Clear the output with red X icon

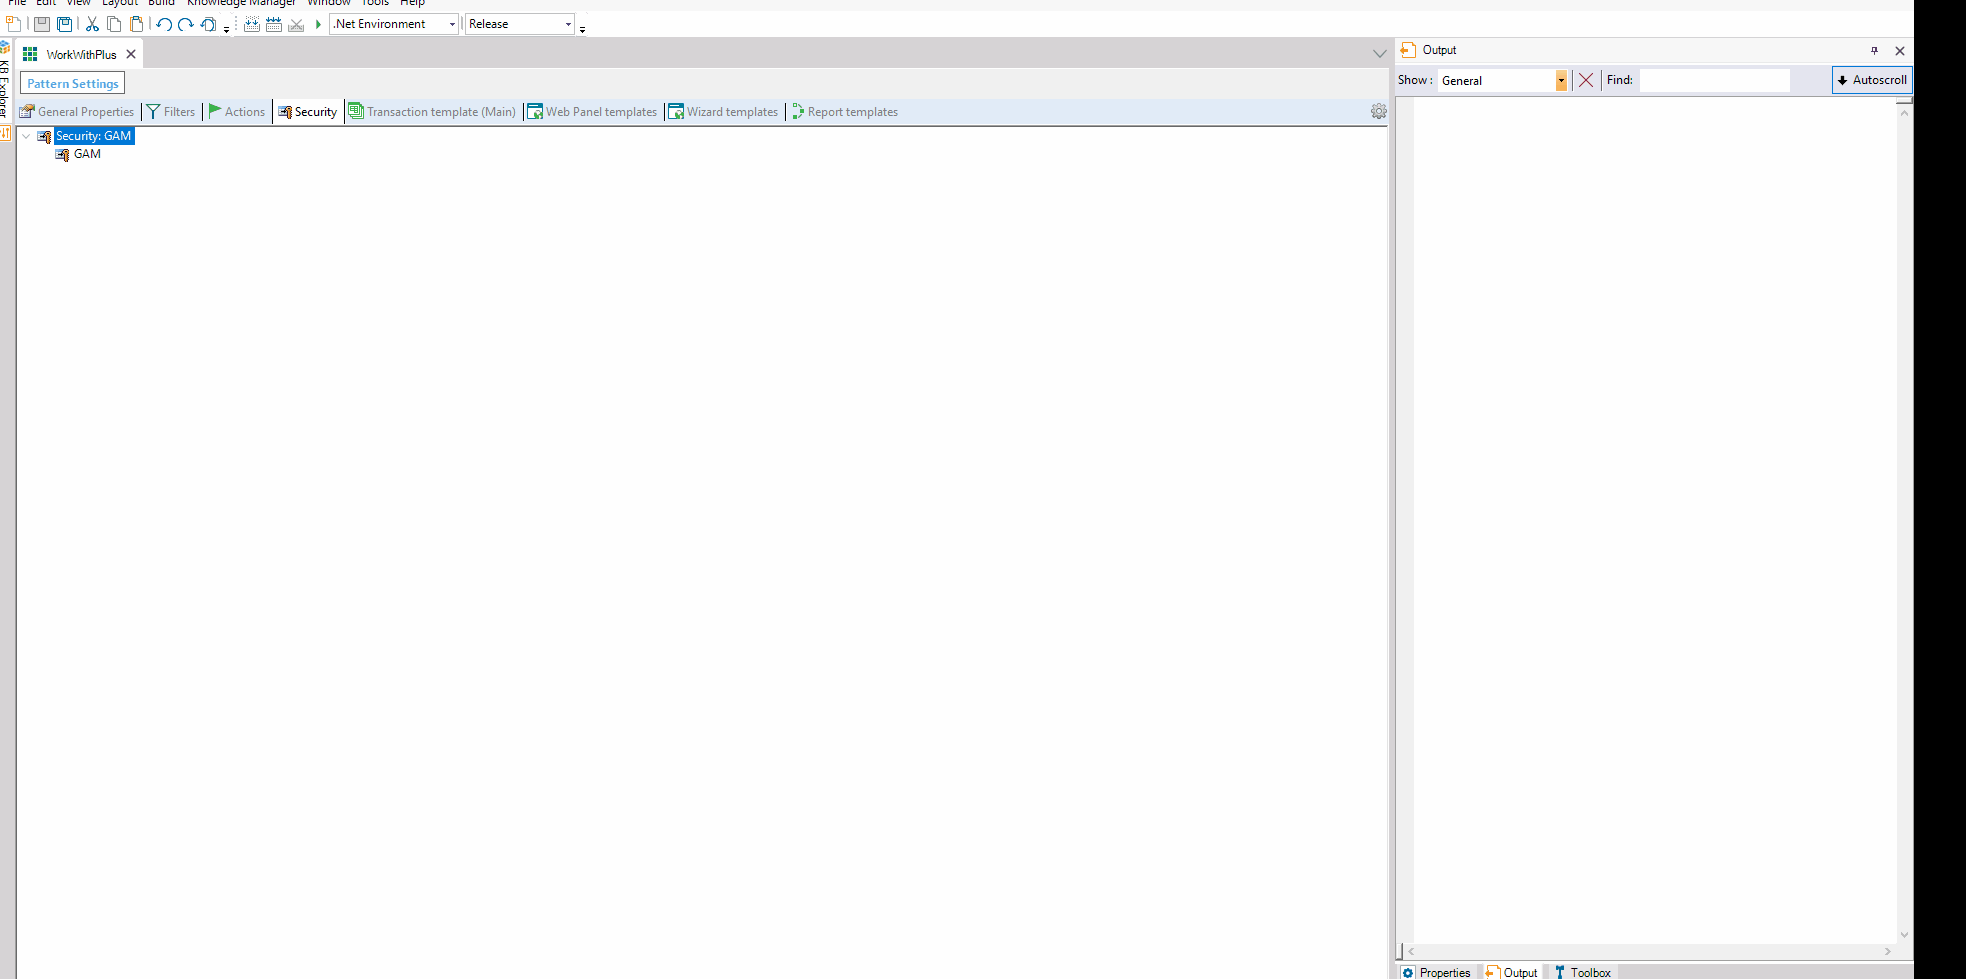coord(1586,80)
